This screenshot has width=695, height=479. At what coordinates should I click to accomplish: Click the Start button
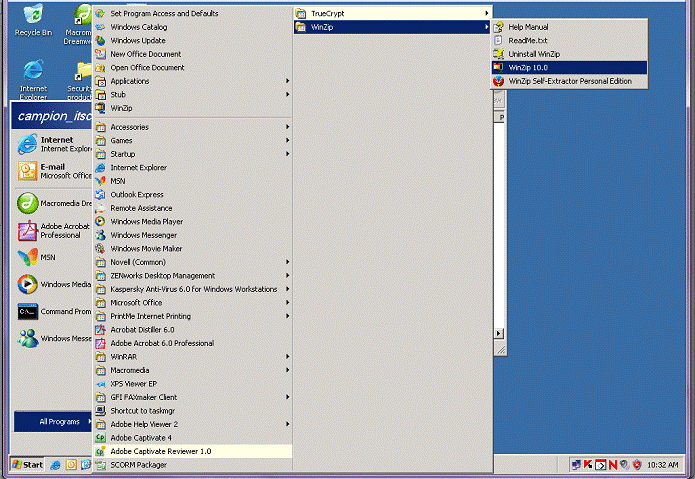[x=27, y=464]
